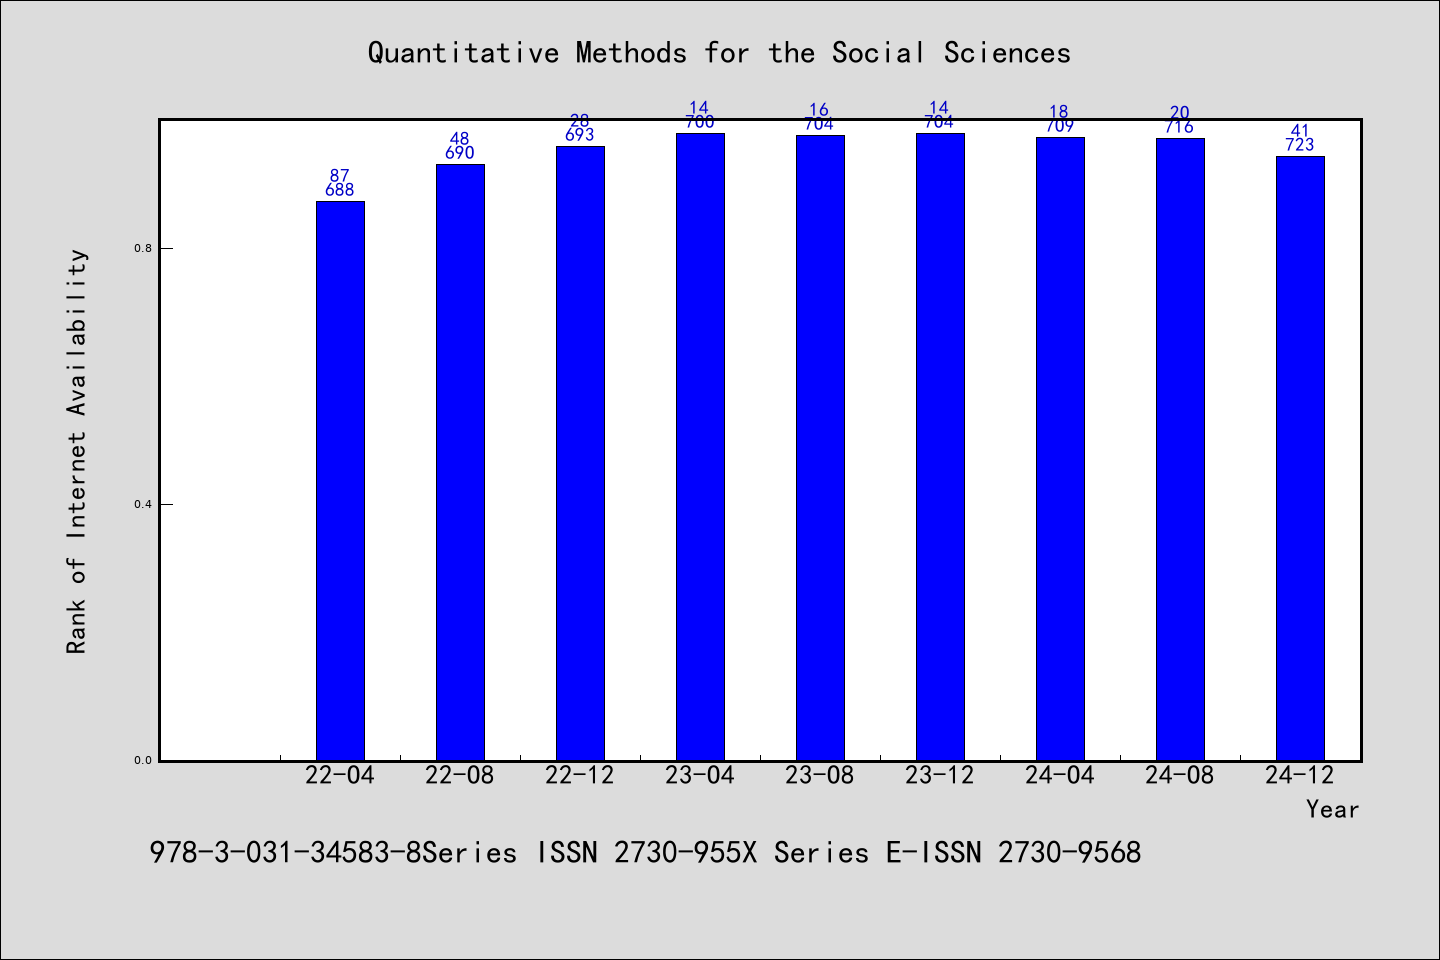Click the '716' value above the 24-08 bar

coord(1180,127)
